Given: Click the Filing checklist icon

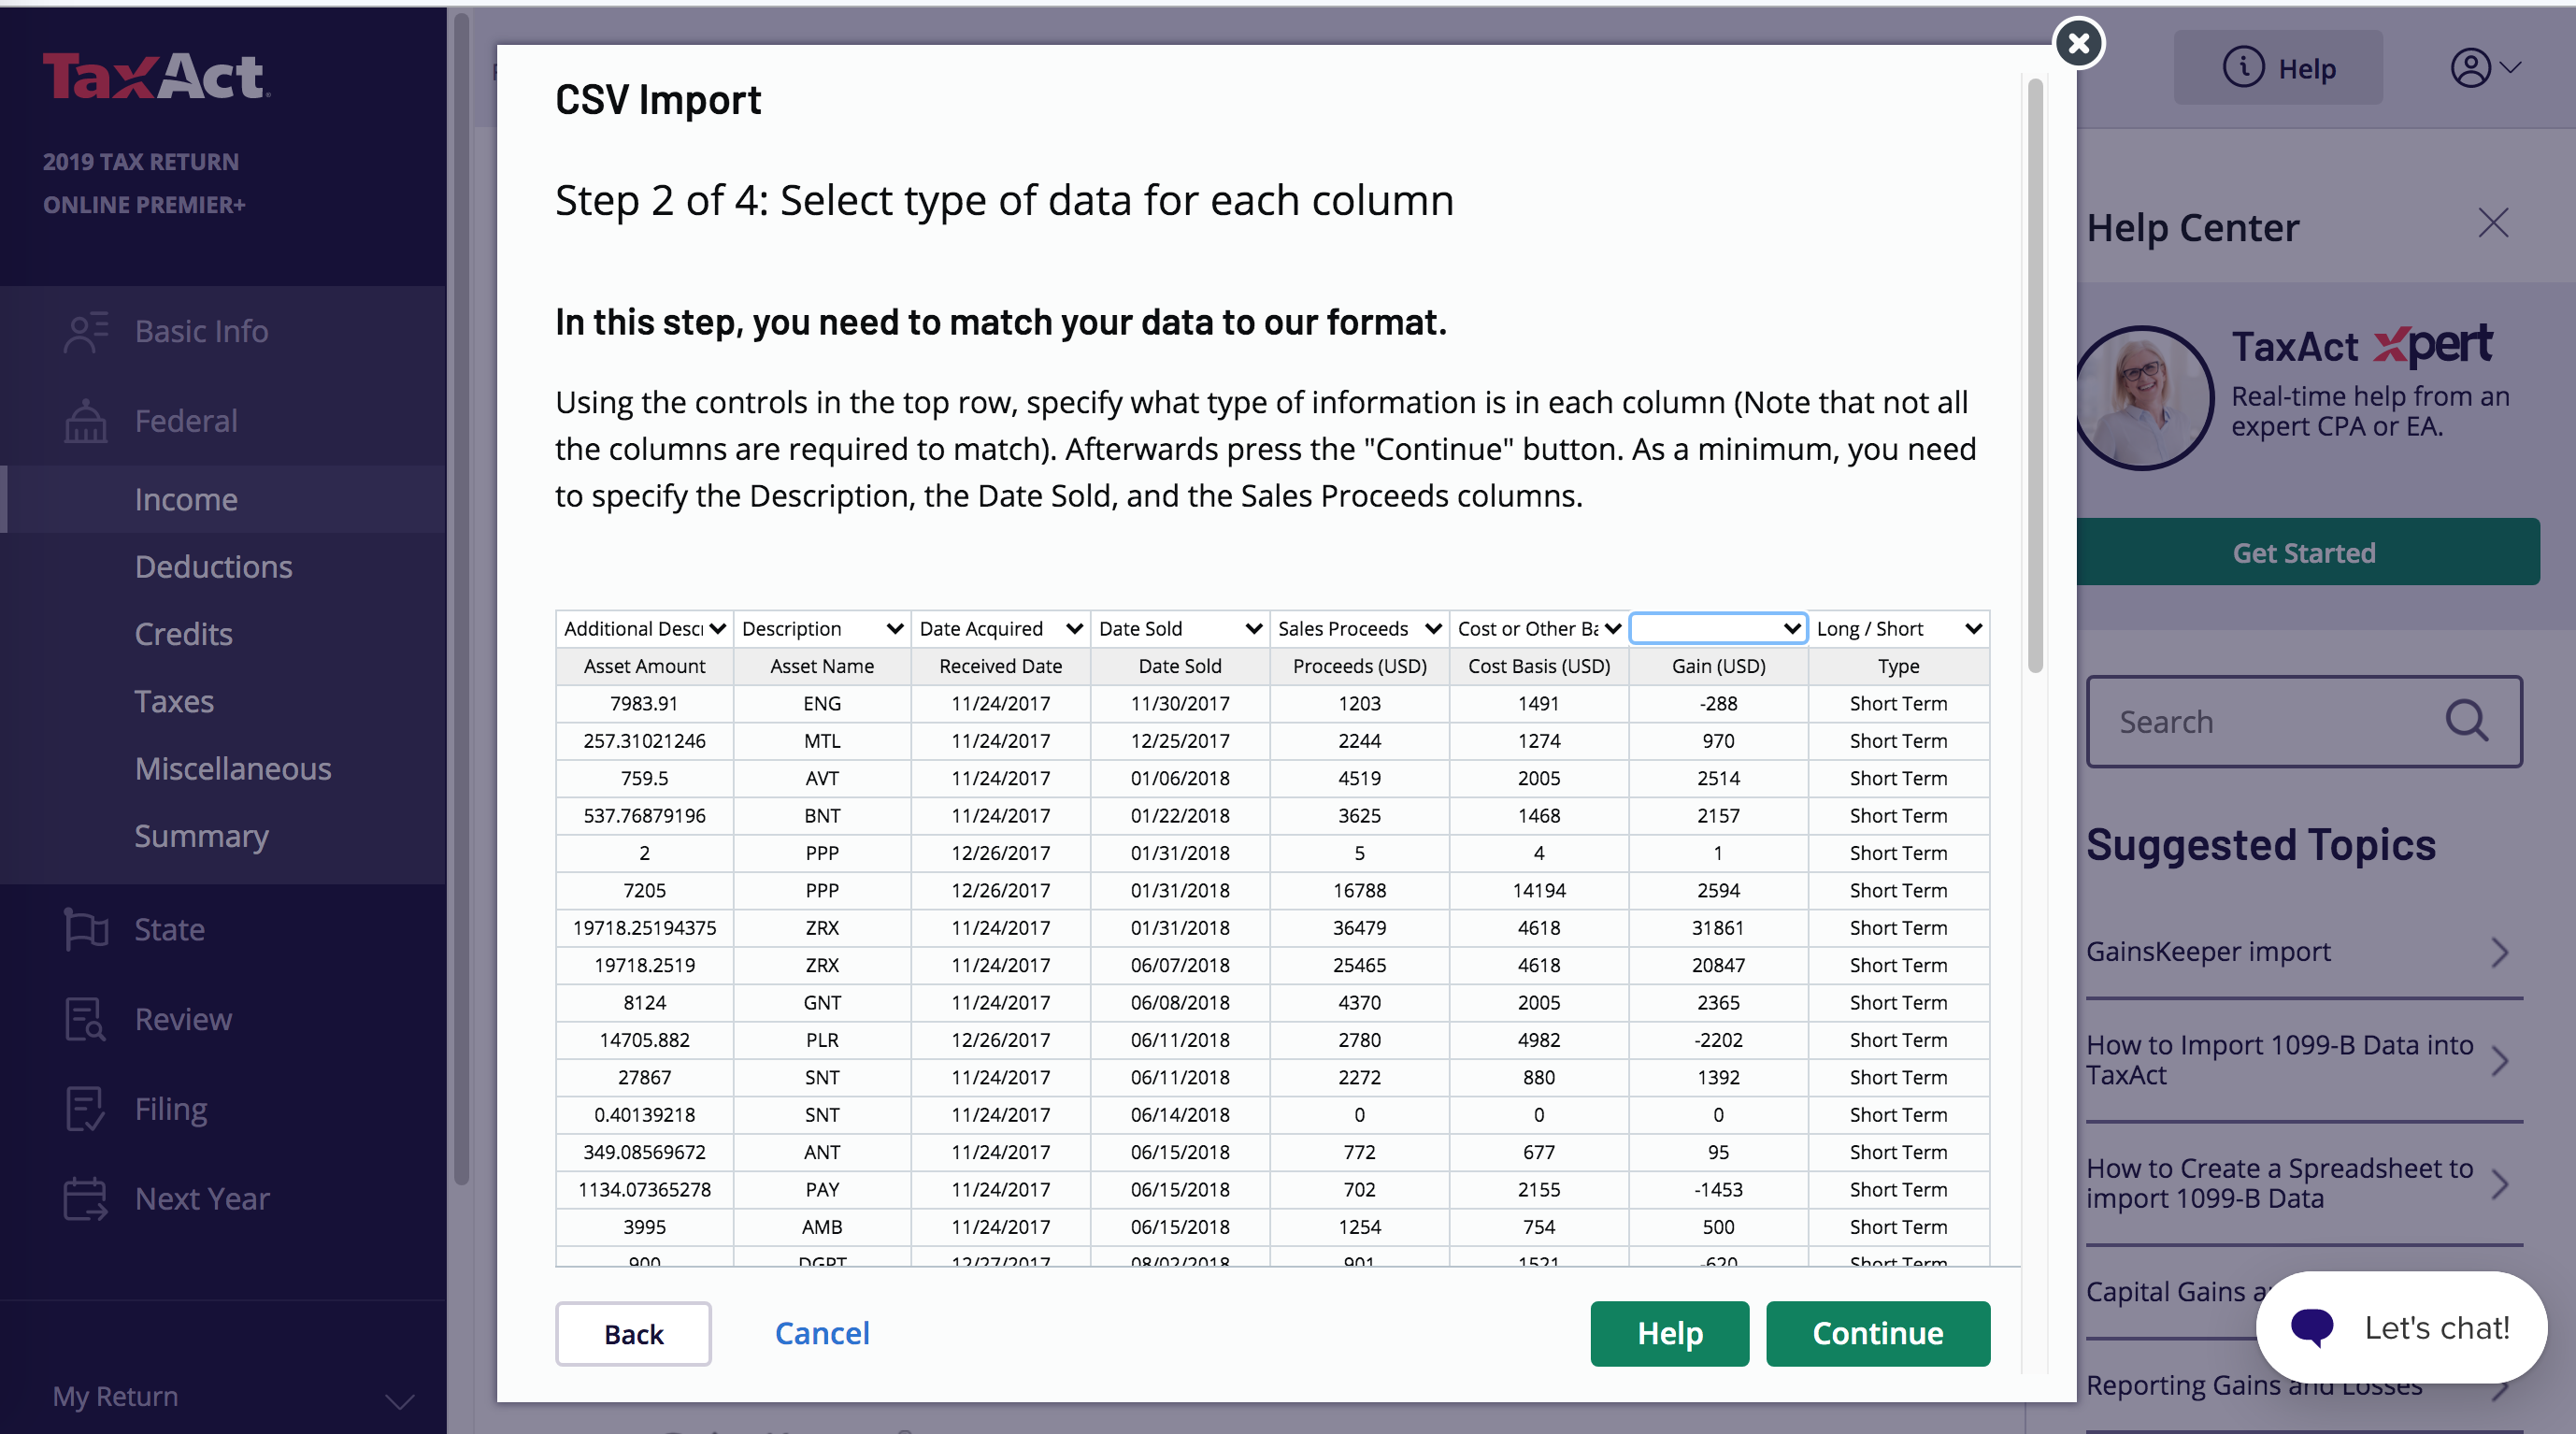Looking at the screenshot, I should tap(85, 1109).
